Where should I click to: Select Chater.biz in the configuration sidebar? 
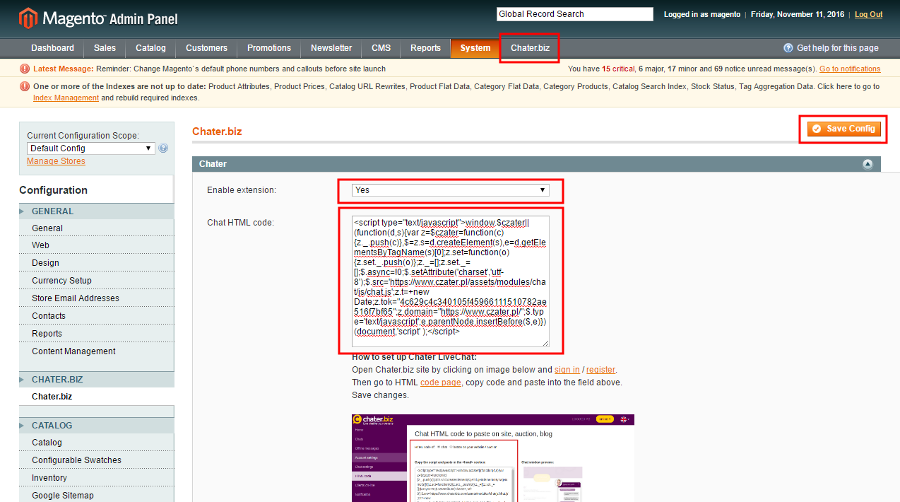pyautogui.click(x=52, y=396)
